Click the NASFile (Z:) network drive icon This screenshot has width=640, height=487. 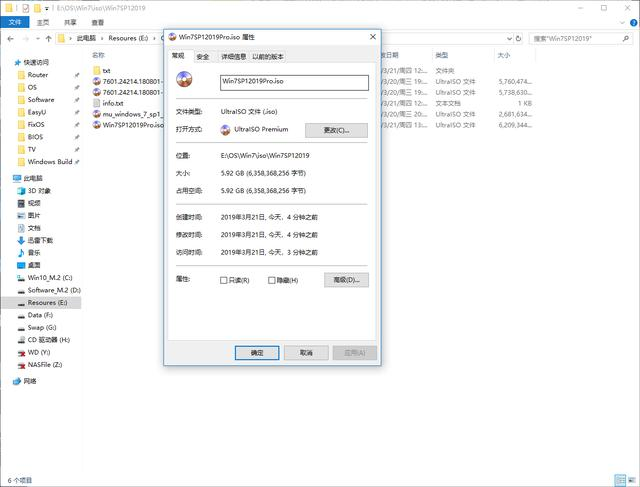21,365
